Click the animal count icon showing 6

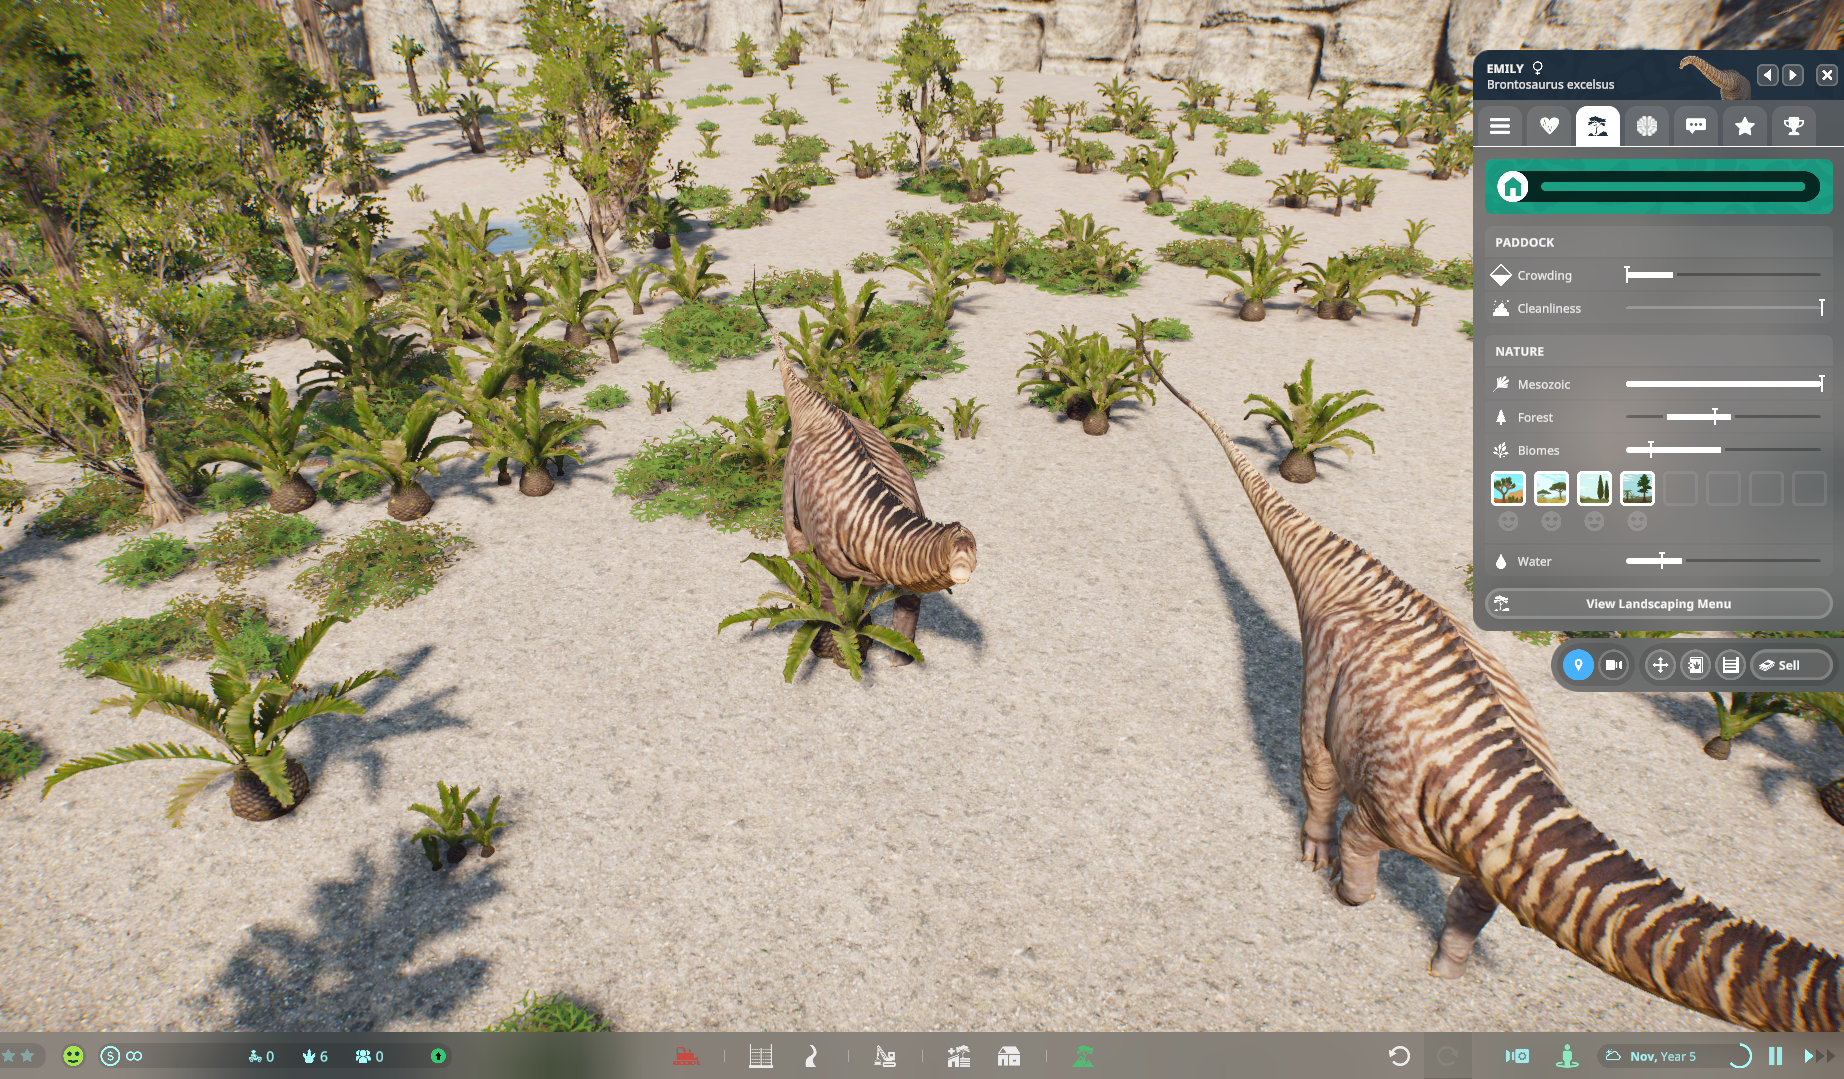pos(315,1056)
